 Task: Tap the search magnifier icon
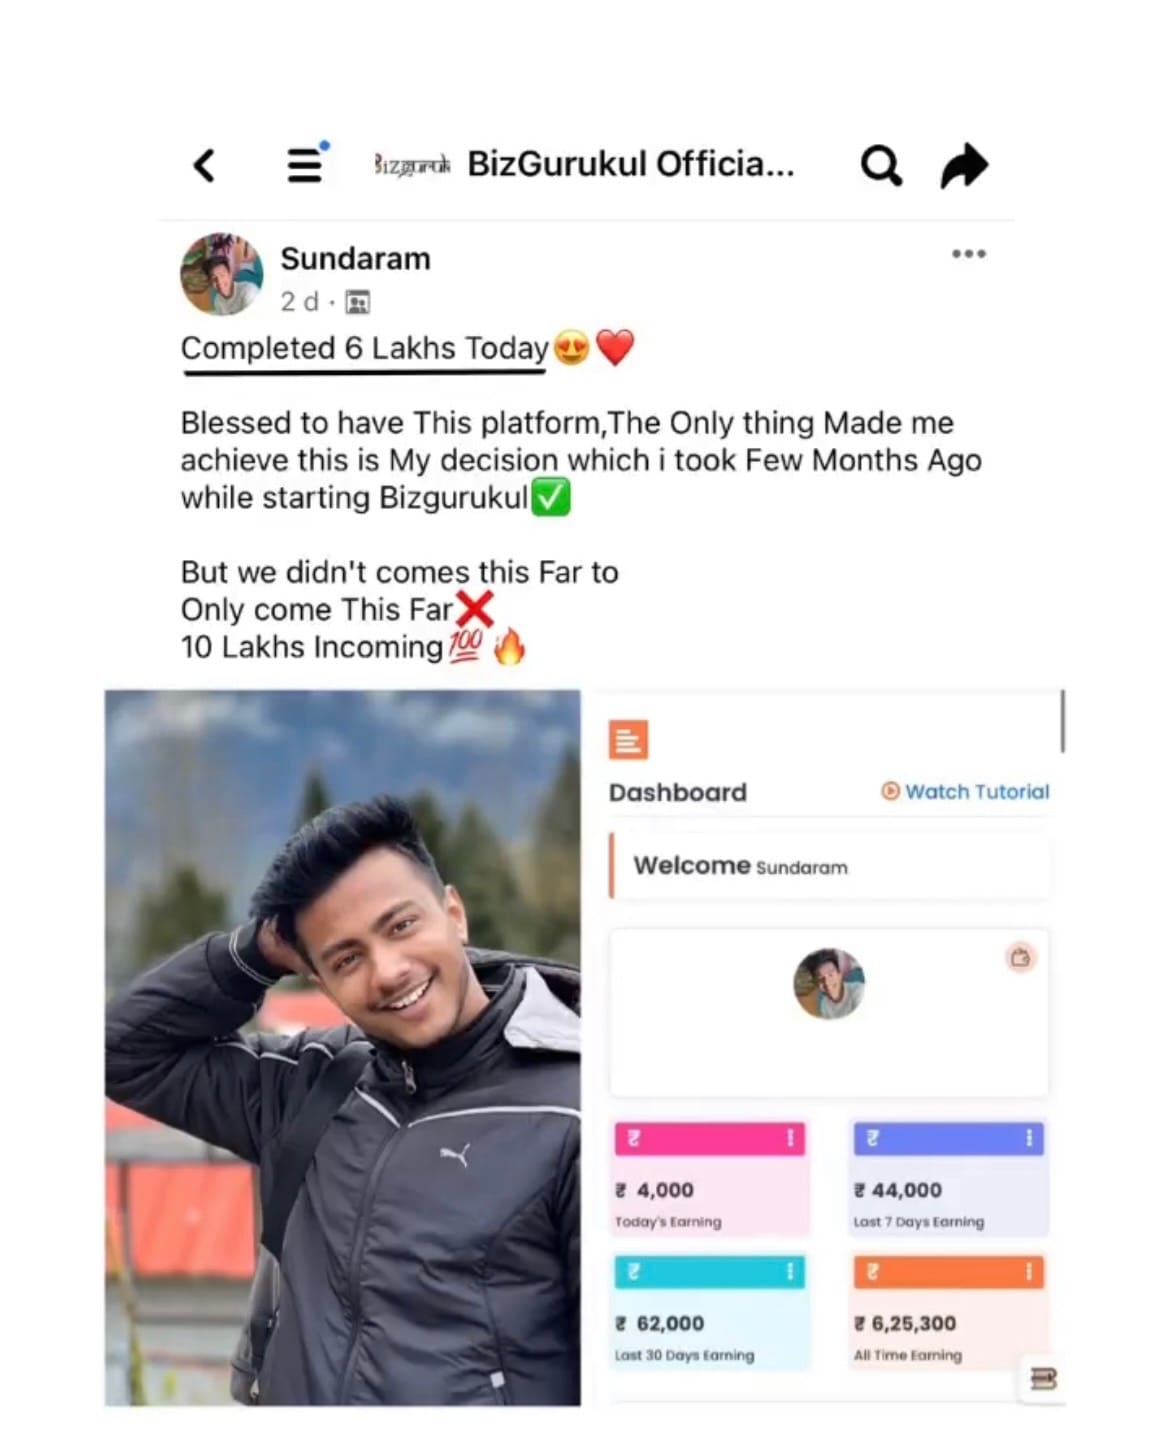point(881,165)
